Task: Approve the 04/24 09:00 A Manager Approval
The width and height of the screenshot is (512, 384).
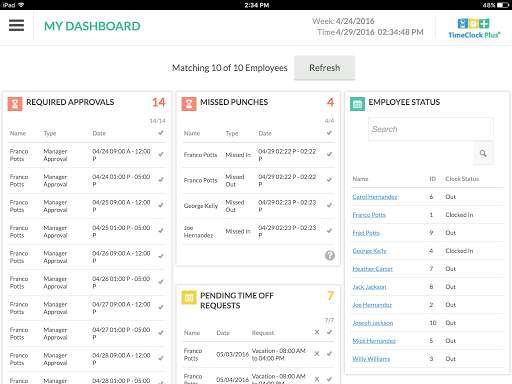Action: pos(161,154)
